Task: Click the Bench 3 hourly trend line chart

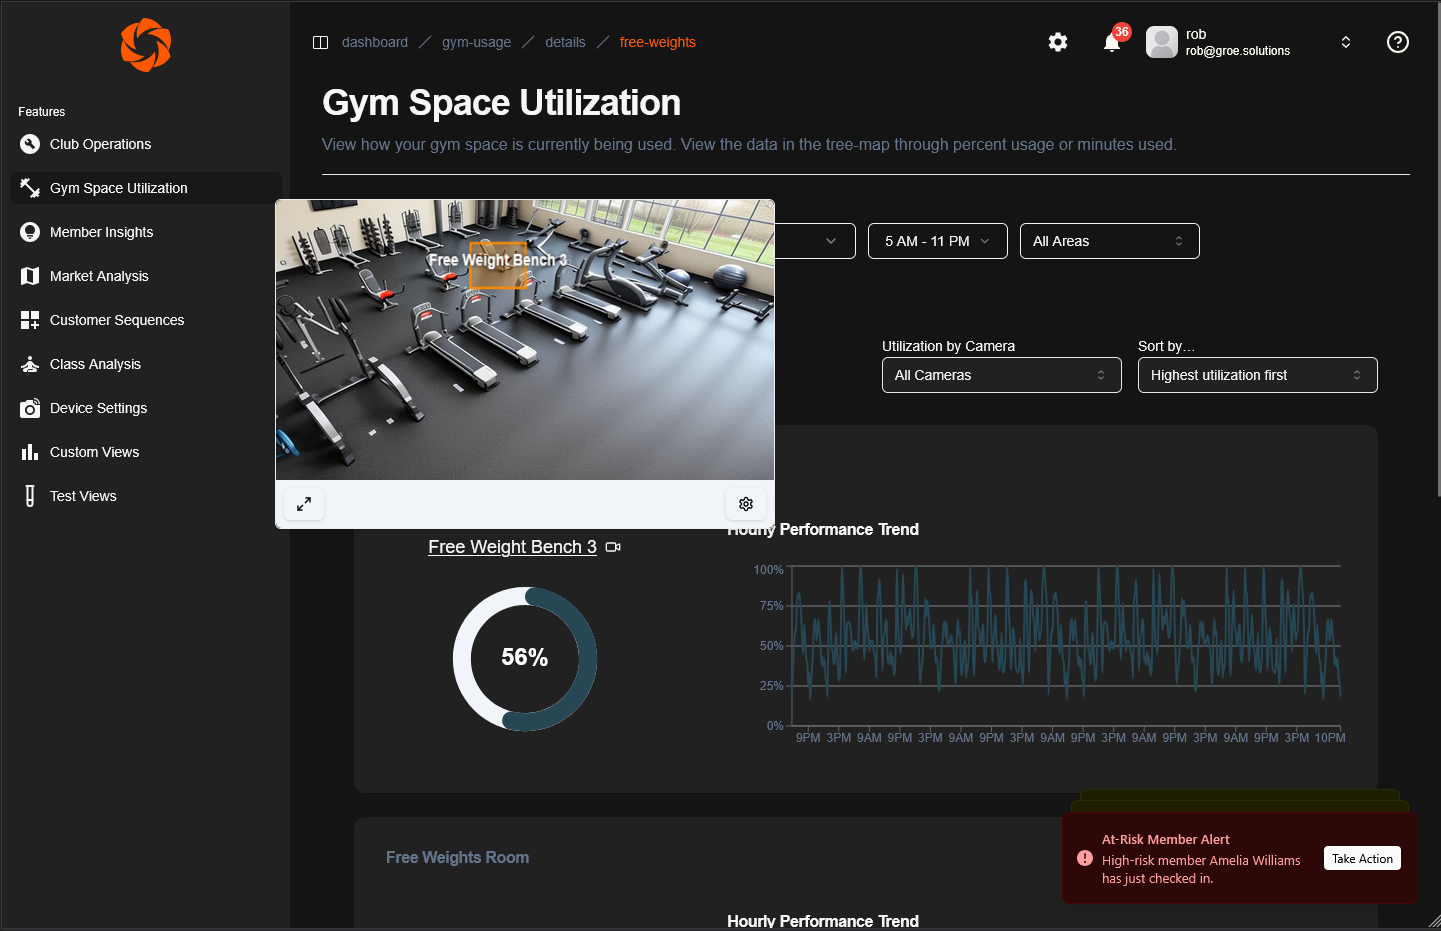Action: pyautogui.click(x=1066, y=646)
